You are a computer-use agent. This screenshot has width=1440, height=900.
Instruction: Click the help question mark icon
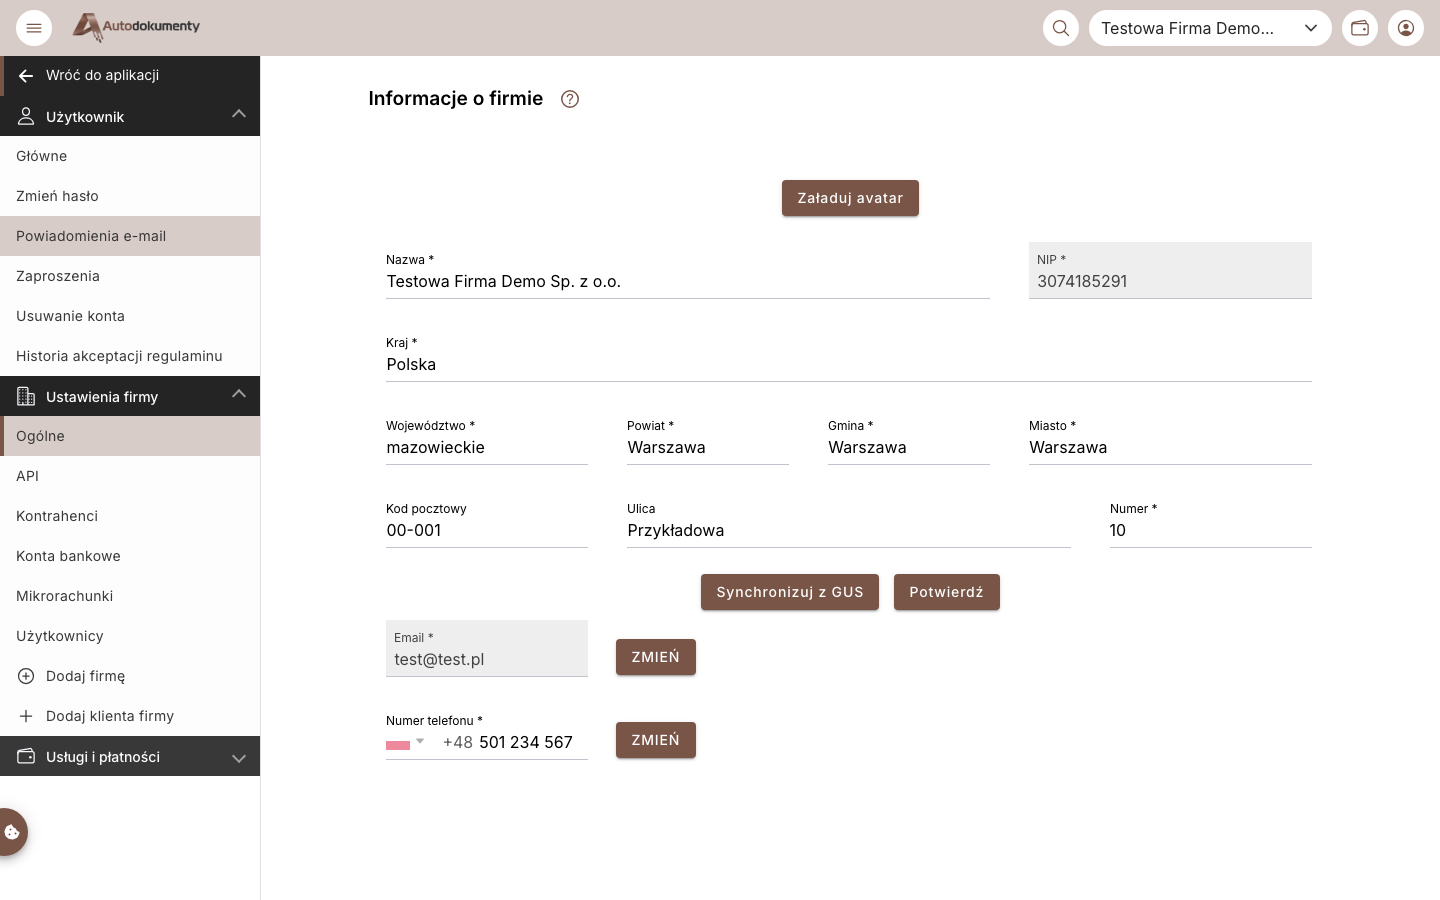pyautogui.click(x=570, y=99)
